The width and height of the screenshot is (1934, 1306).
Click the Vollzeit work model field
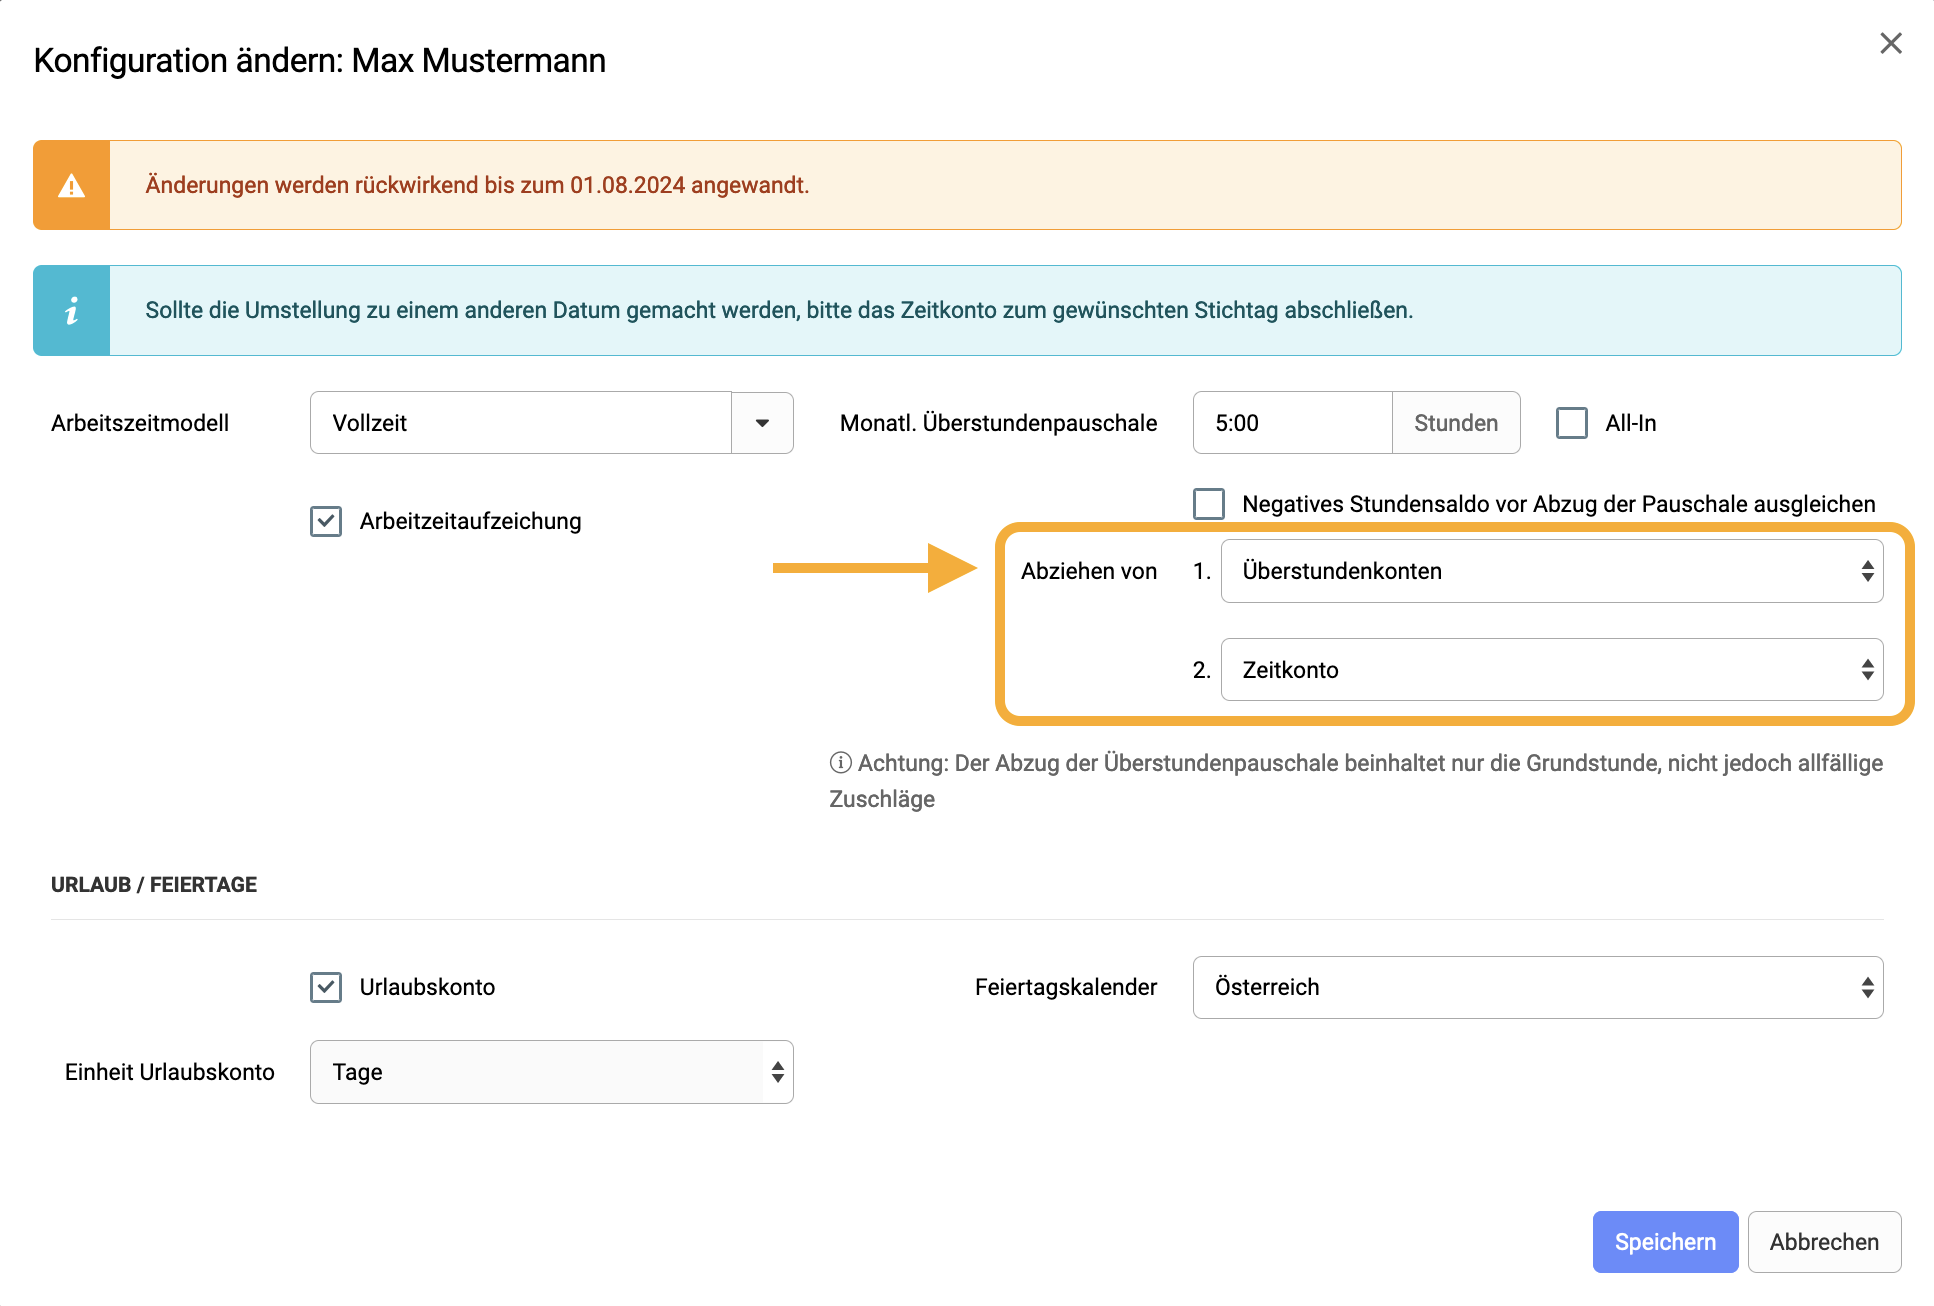521,423
